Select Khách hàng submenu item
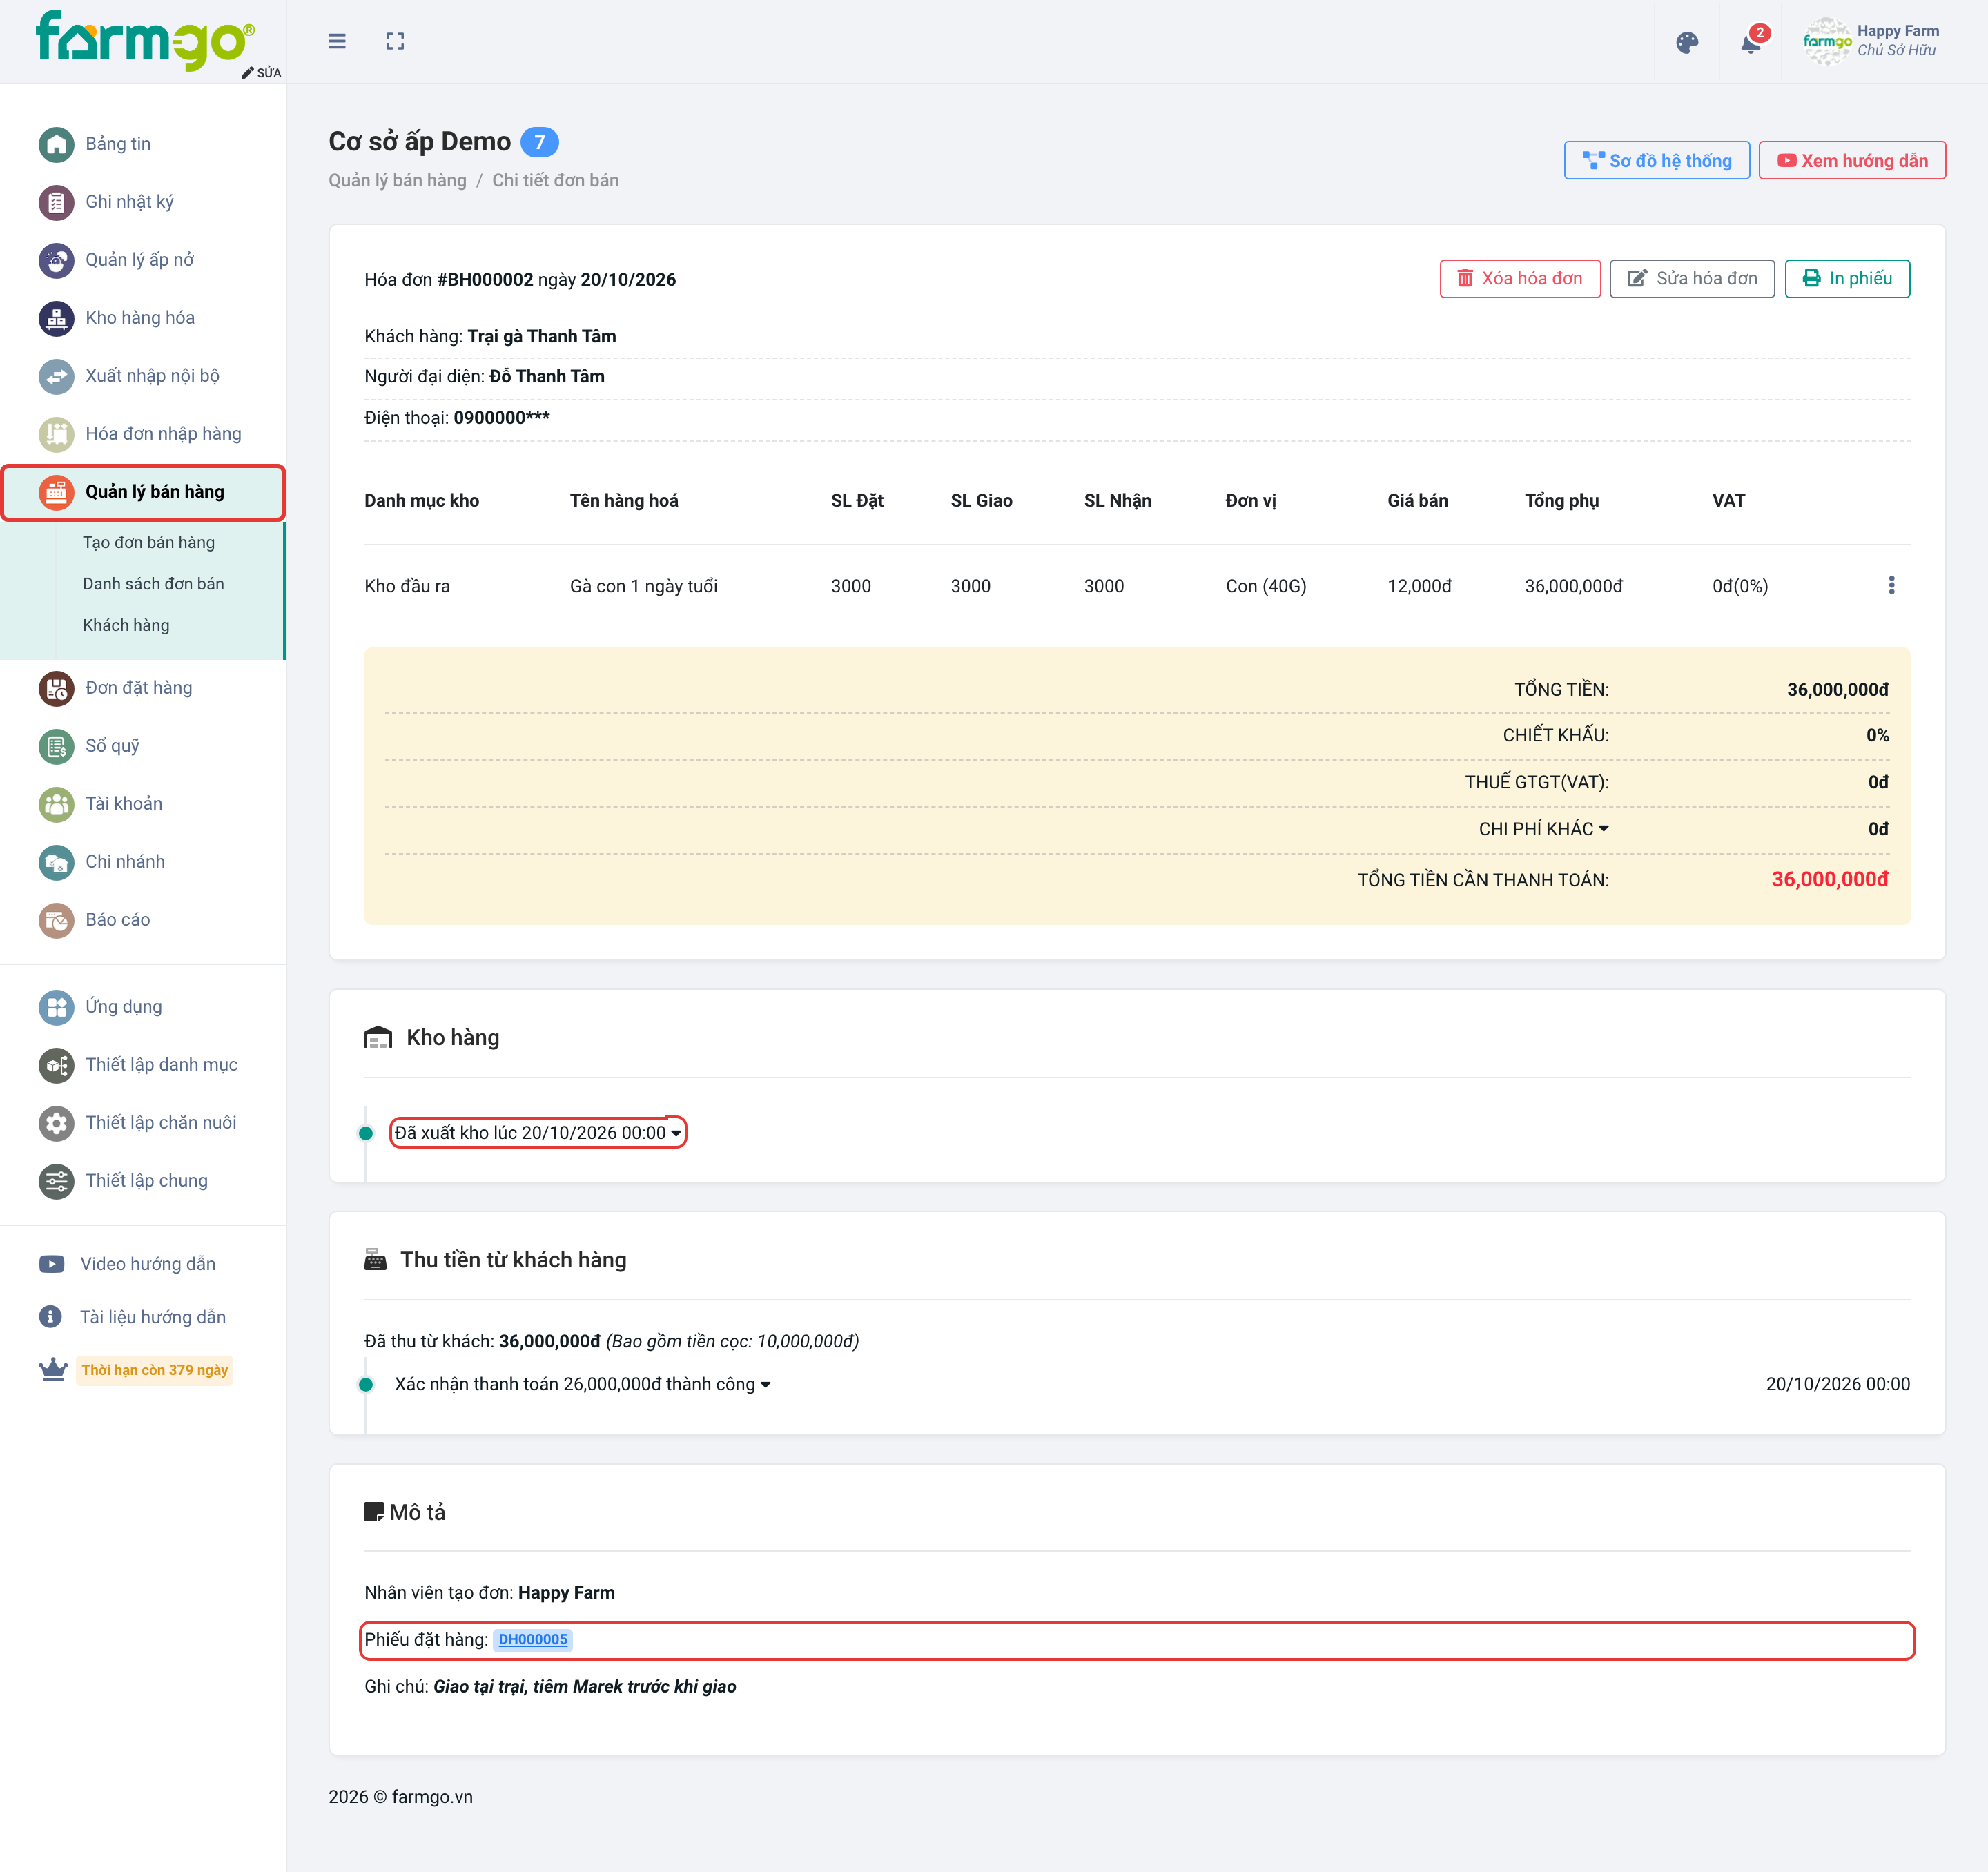 (126, 625)
